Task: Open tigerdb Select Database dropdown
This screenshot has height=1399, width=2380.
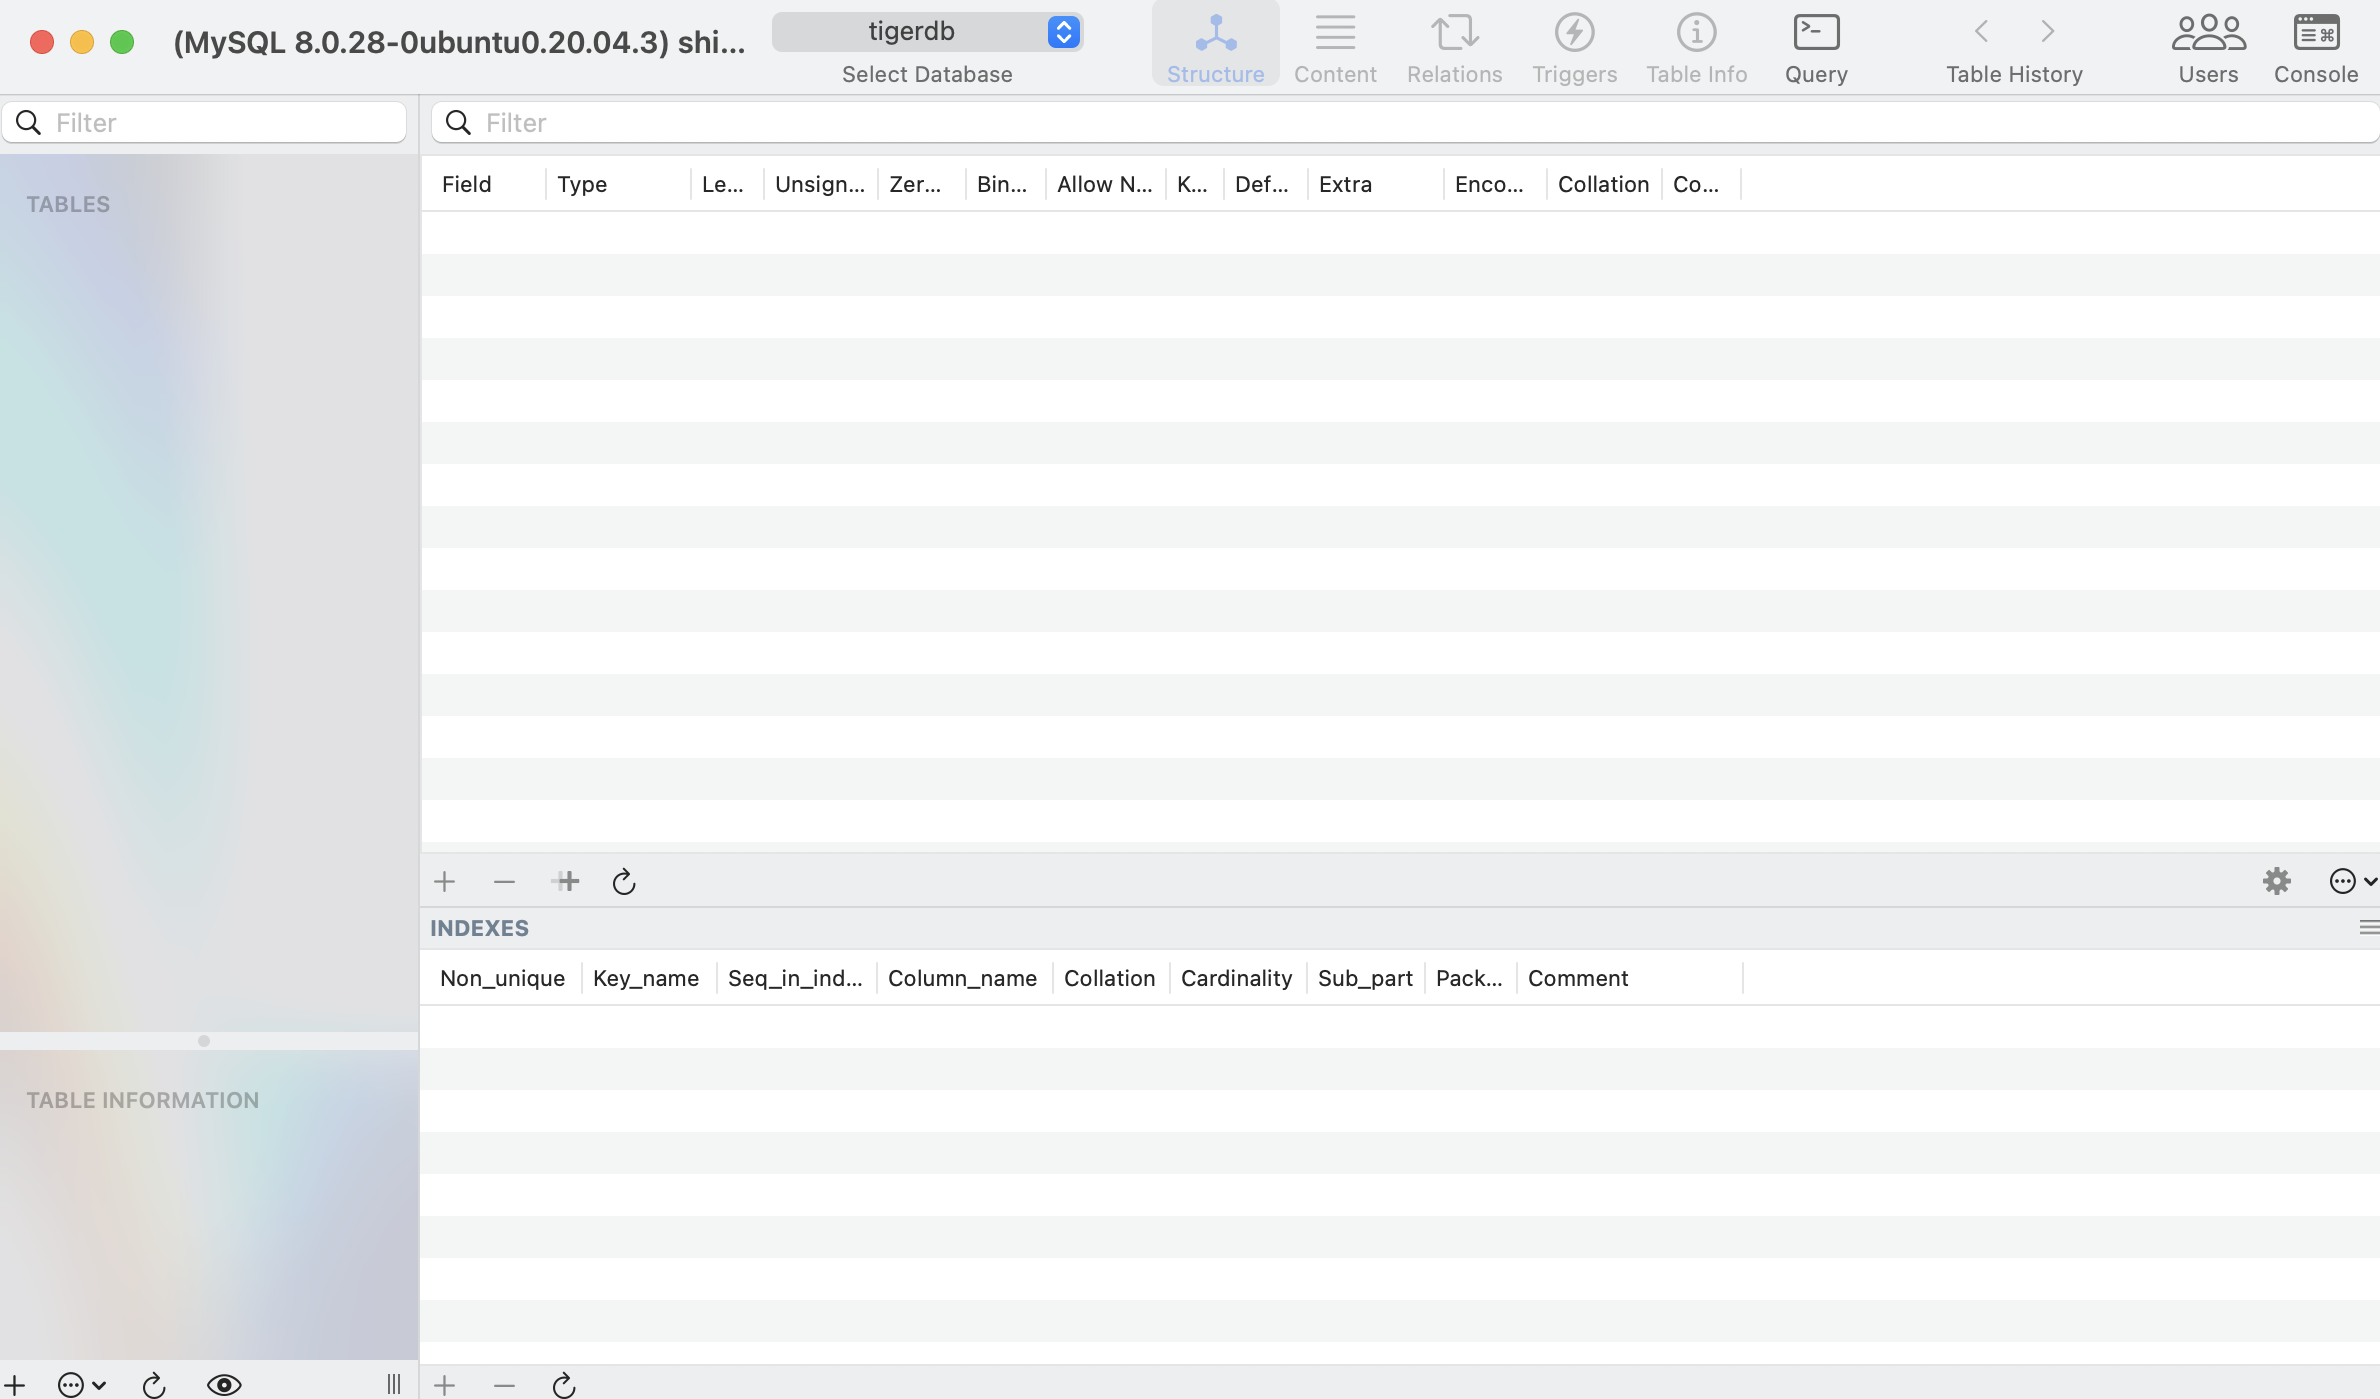Action: click(x=927, y=32)
